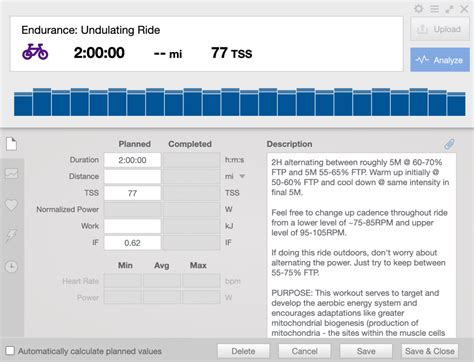Select the heart rate sidebar icon
474x362 pixels.
11,205
